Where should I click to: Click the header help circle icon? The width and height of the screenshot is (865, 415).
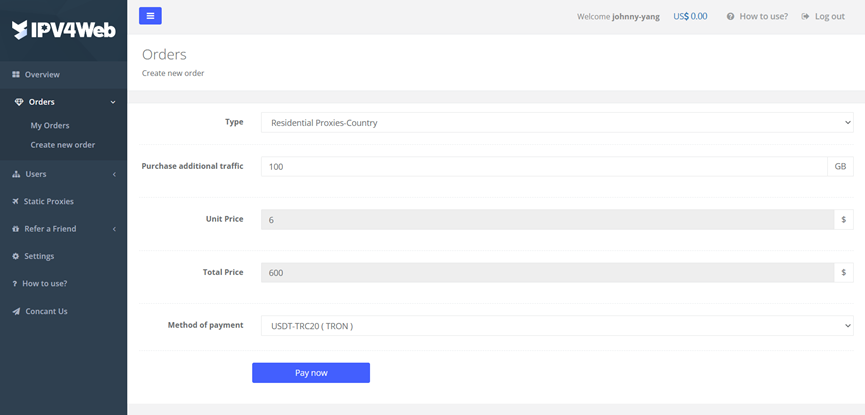coord(730,17)
